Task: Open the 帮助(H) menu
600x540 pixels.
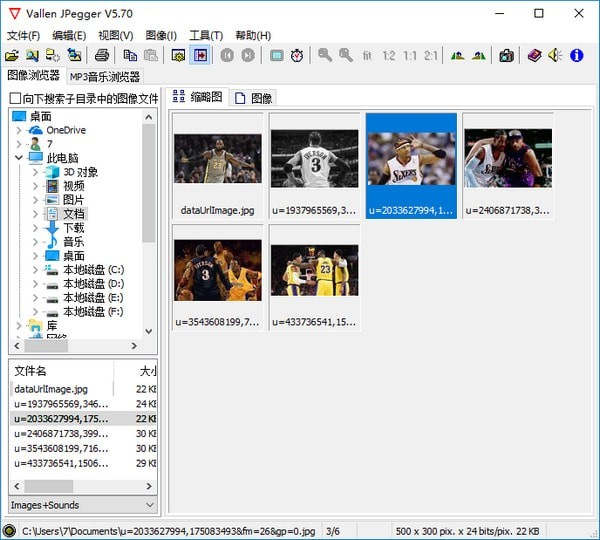Action: pyautogui.click(x=253, y=36)
